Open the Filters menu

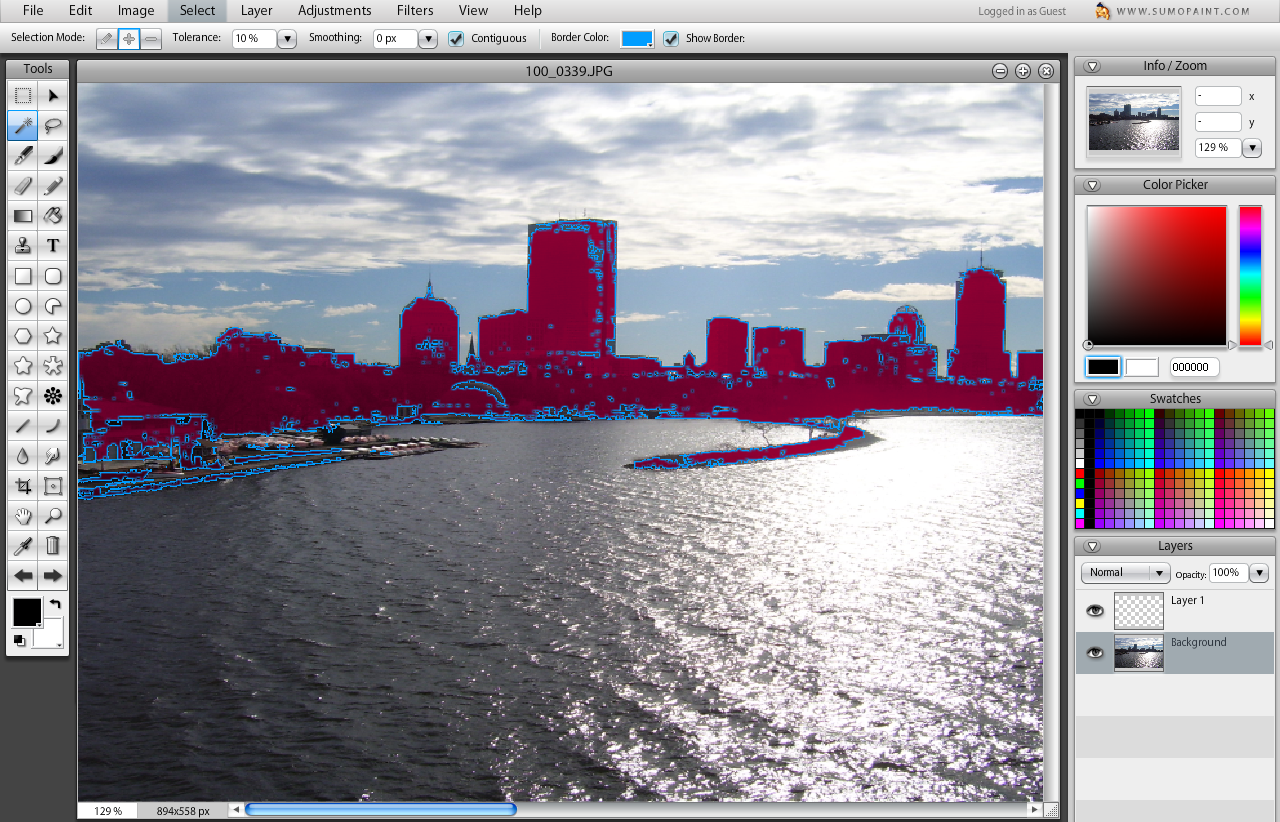point(414,10)
